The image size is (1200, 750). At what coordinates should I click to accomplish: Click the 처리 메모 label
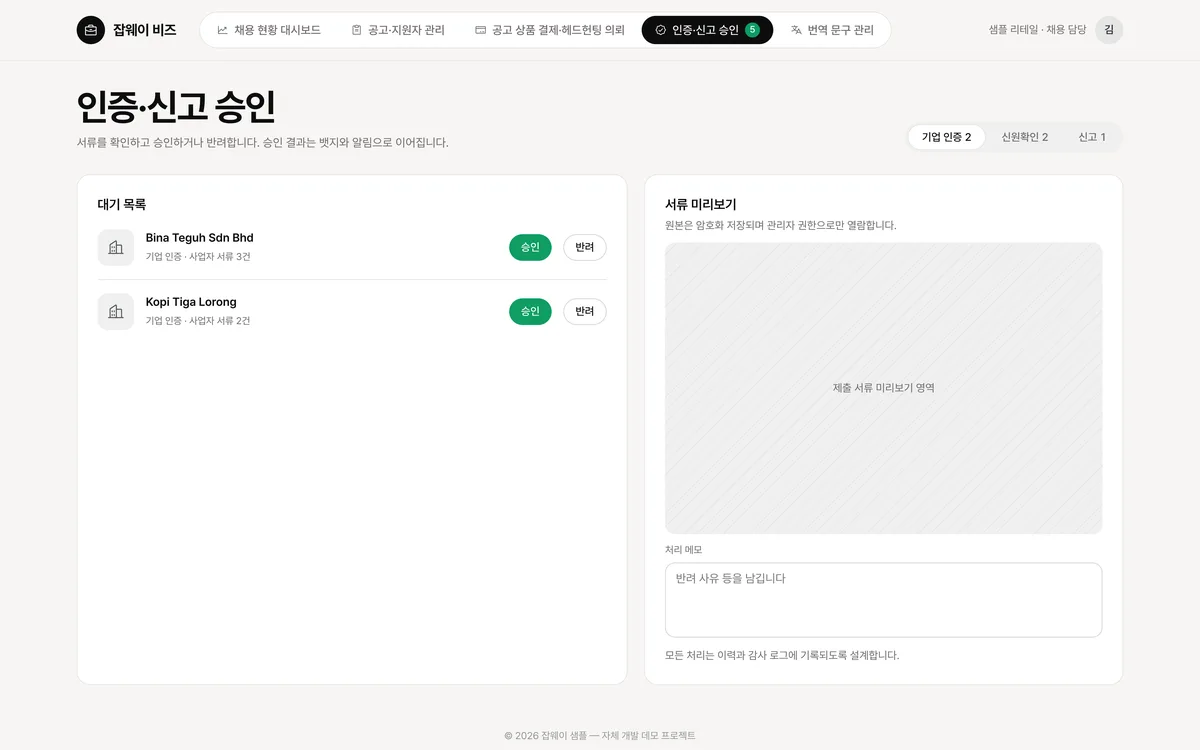point(684,550)
